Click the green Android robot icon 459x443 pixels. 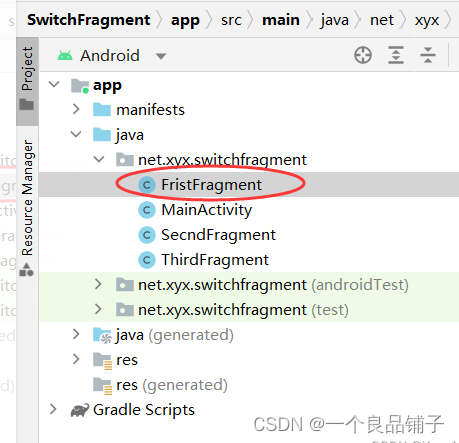pyautogui.click(x=65, y=55)
